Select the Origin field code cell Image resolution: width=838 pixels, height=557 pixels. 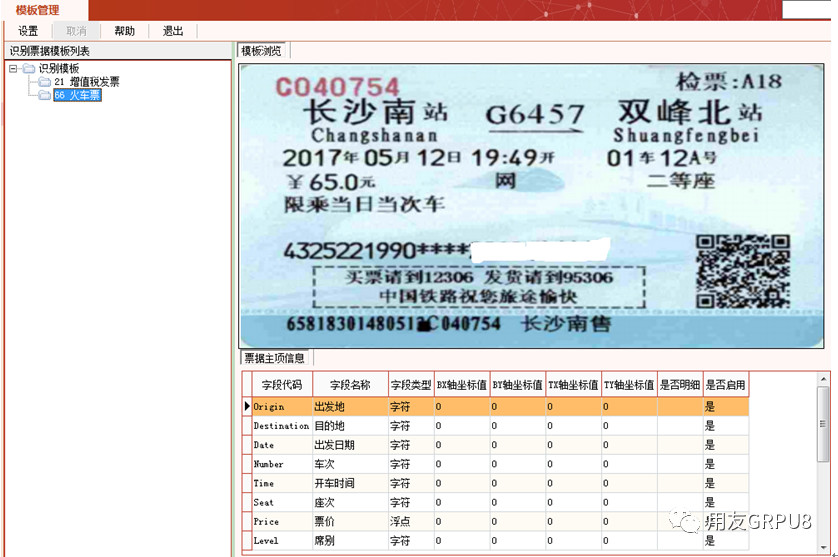pos(282,407)
